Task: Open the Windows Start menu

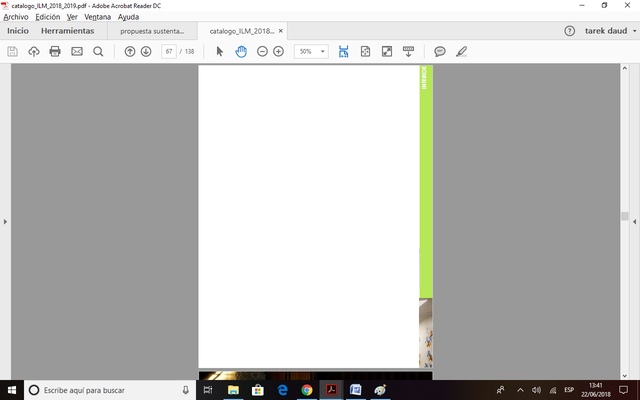Action: pyautogui.click(x=12, y=390)
